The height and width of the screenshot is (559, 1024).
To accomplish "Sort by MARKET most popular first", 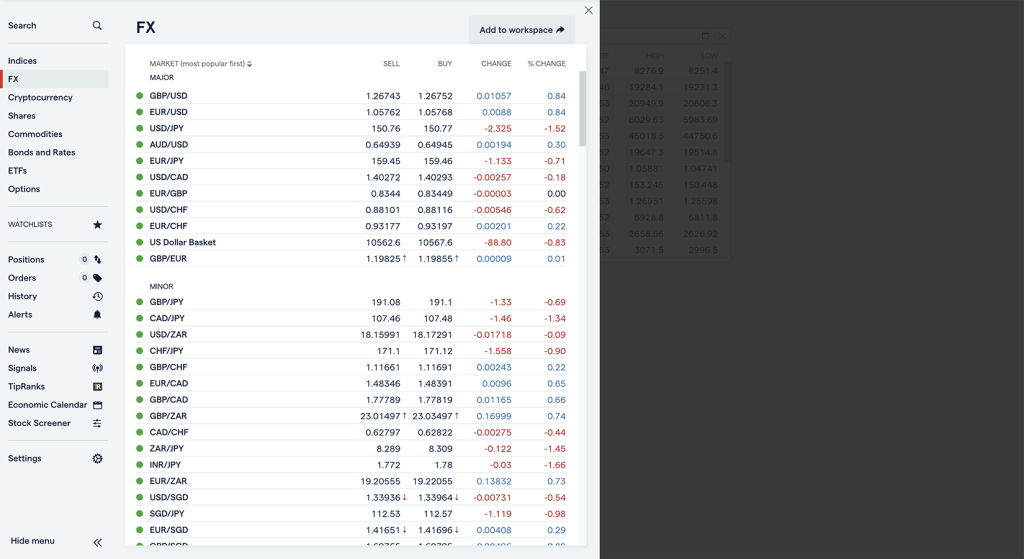I will 200,64.
